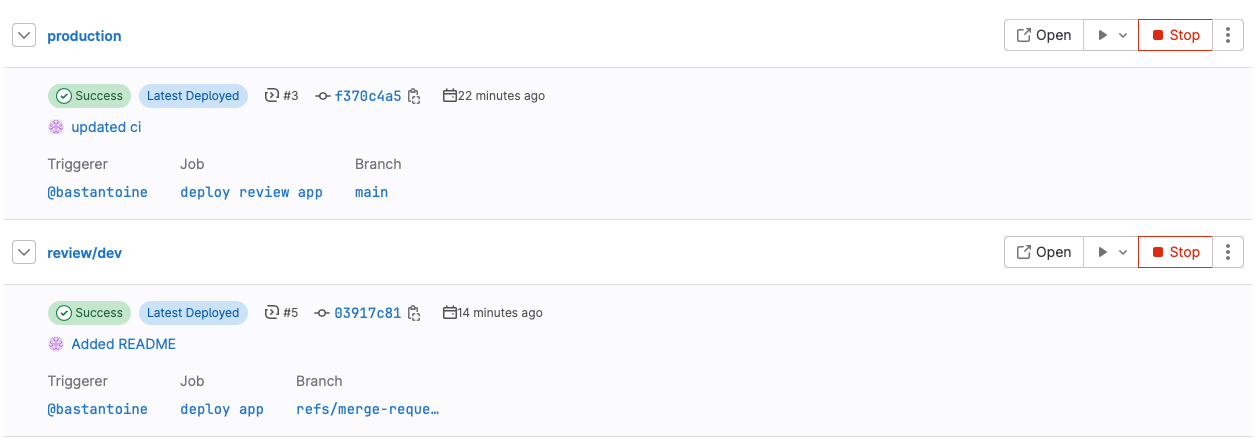
Task: Stop the production environment
Action: tap(1175, 35)
